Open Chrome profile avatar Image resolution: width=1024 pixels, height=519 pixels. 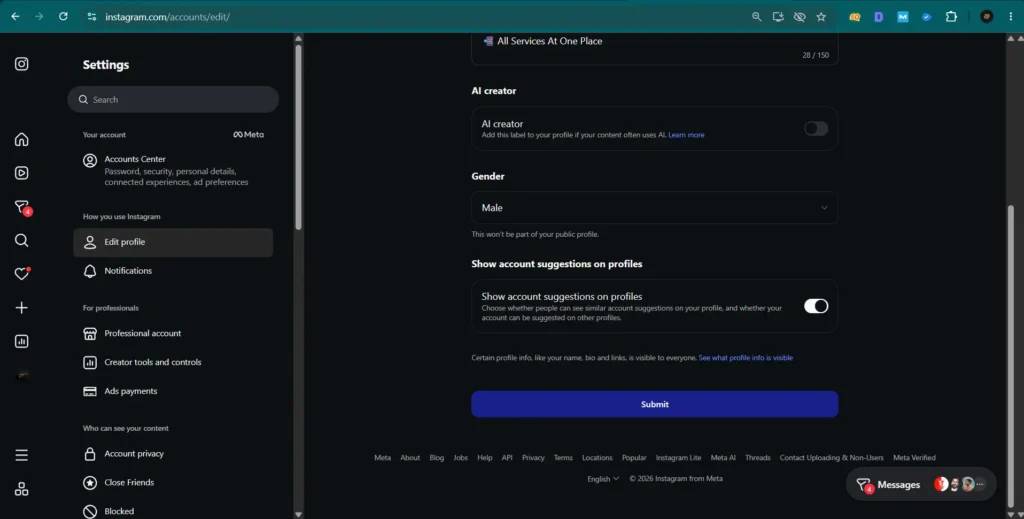[987, 17]
